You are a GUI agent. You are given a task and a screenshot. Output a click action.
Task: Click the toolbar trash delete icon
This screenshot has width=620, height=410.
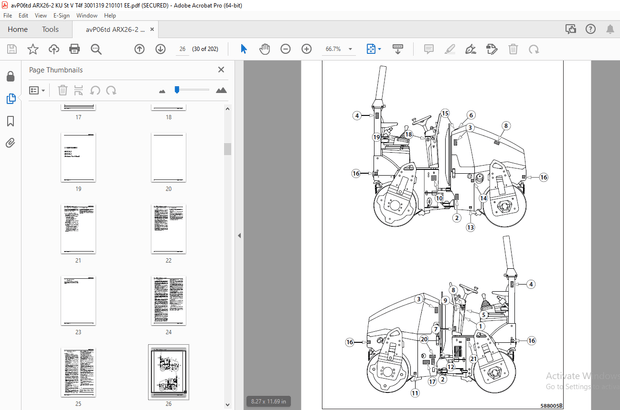513,49
